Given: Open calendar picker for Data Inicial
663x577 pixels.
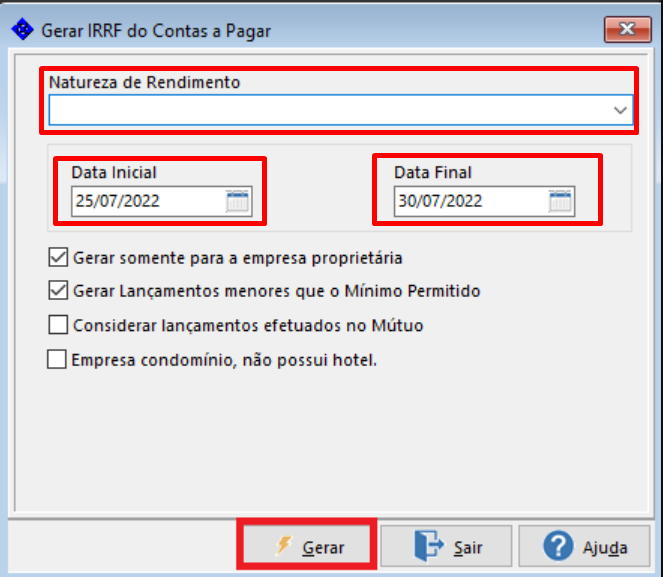Looking at the screenshot, I should pos(237,201).
